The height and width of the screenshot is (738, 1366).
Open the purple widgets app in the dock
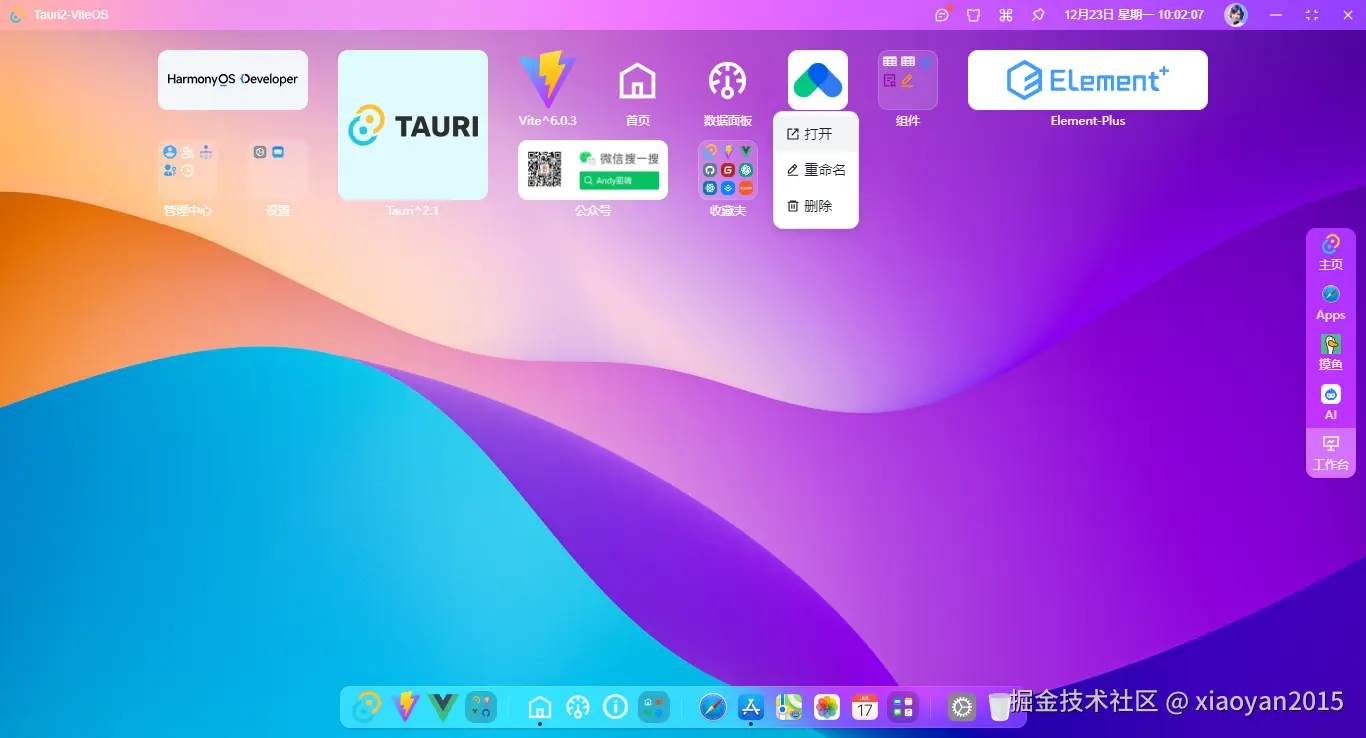[x=903, y=707]
